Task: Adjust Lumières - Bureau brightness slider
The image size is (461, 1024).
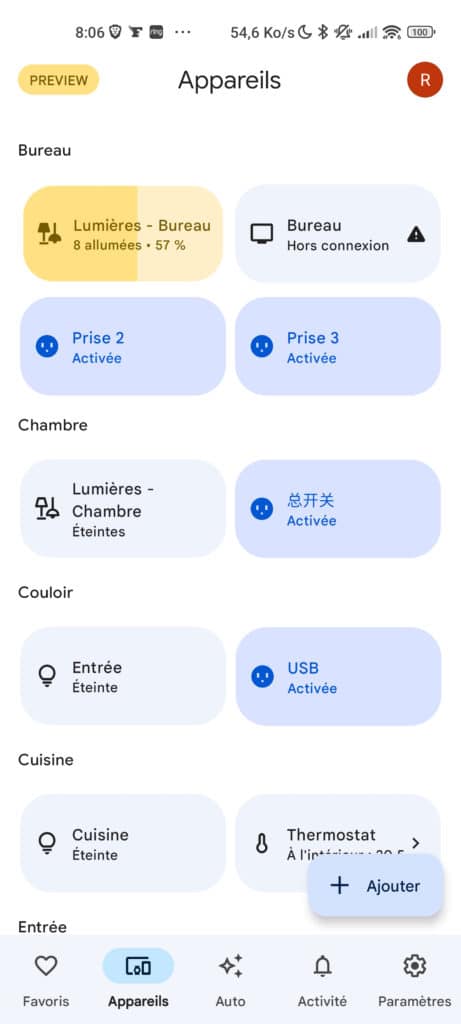Action: 123,234
